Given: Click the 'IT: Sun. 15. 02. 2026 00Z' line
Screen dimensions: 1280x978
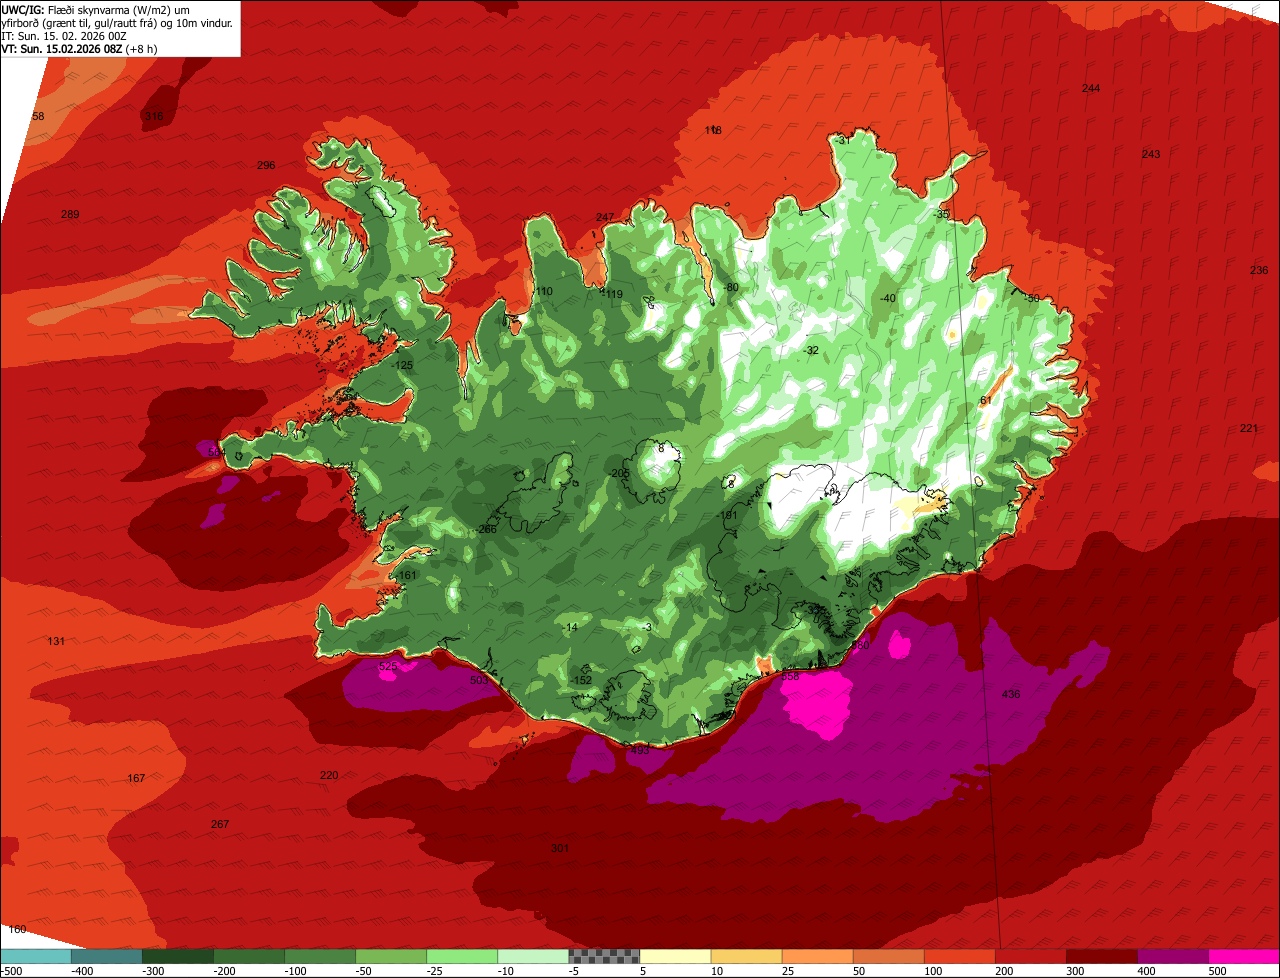Looking at the screenshot, I should tap(64, 35).
